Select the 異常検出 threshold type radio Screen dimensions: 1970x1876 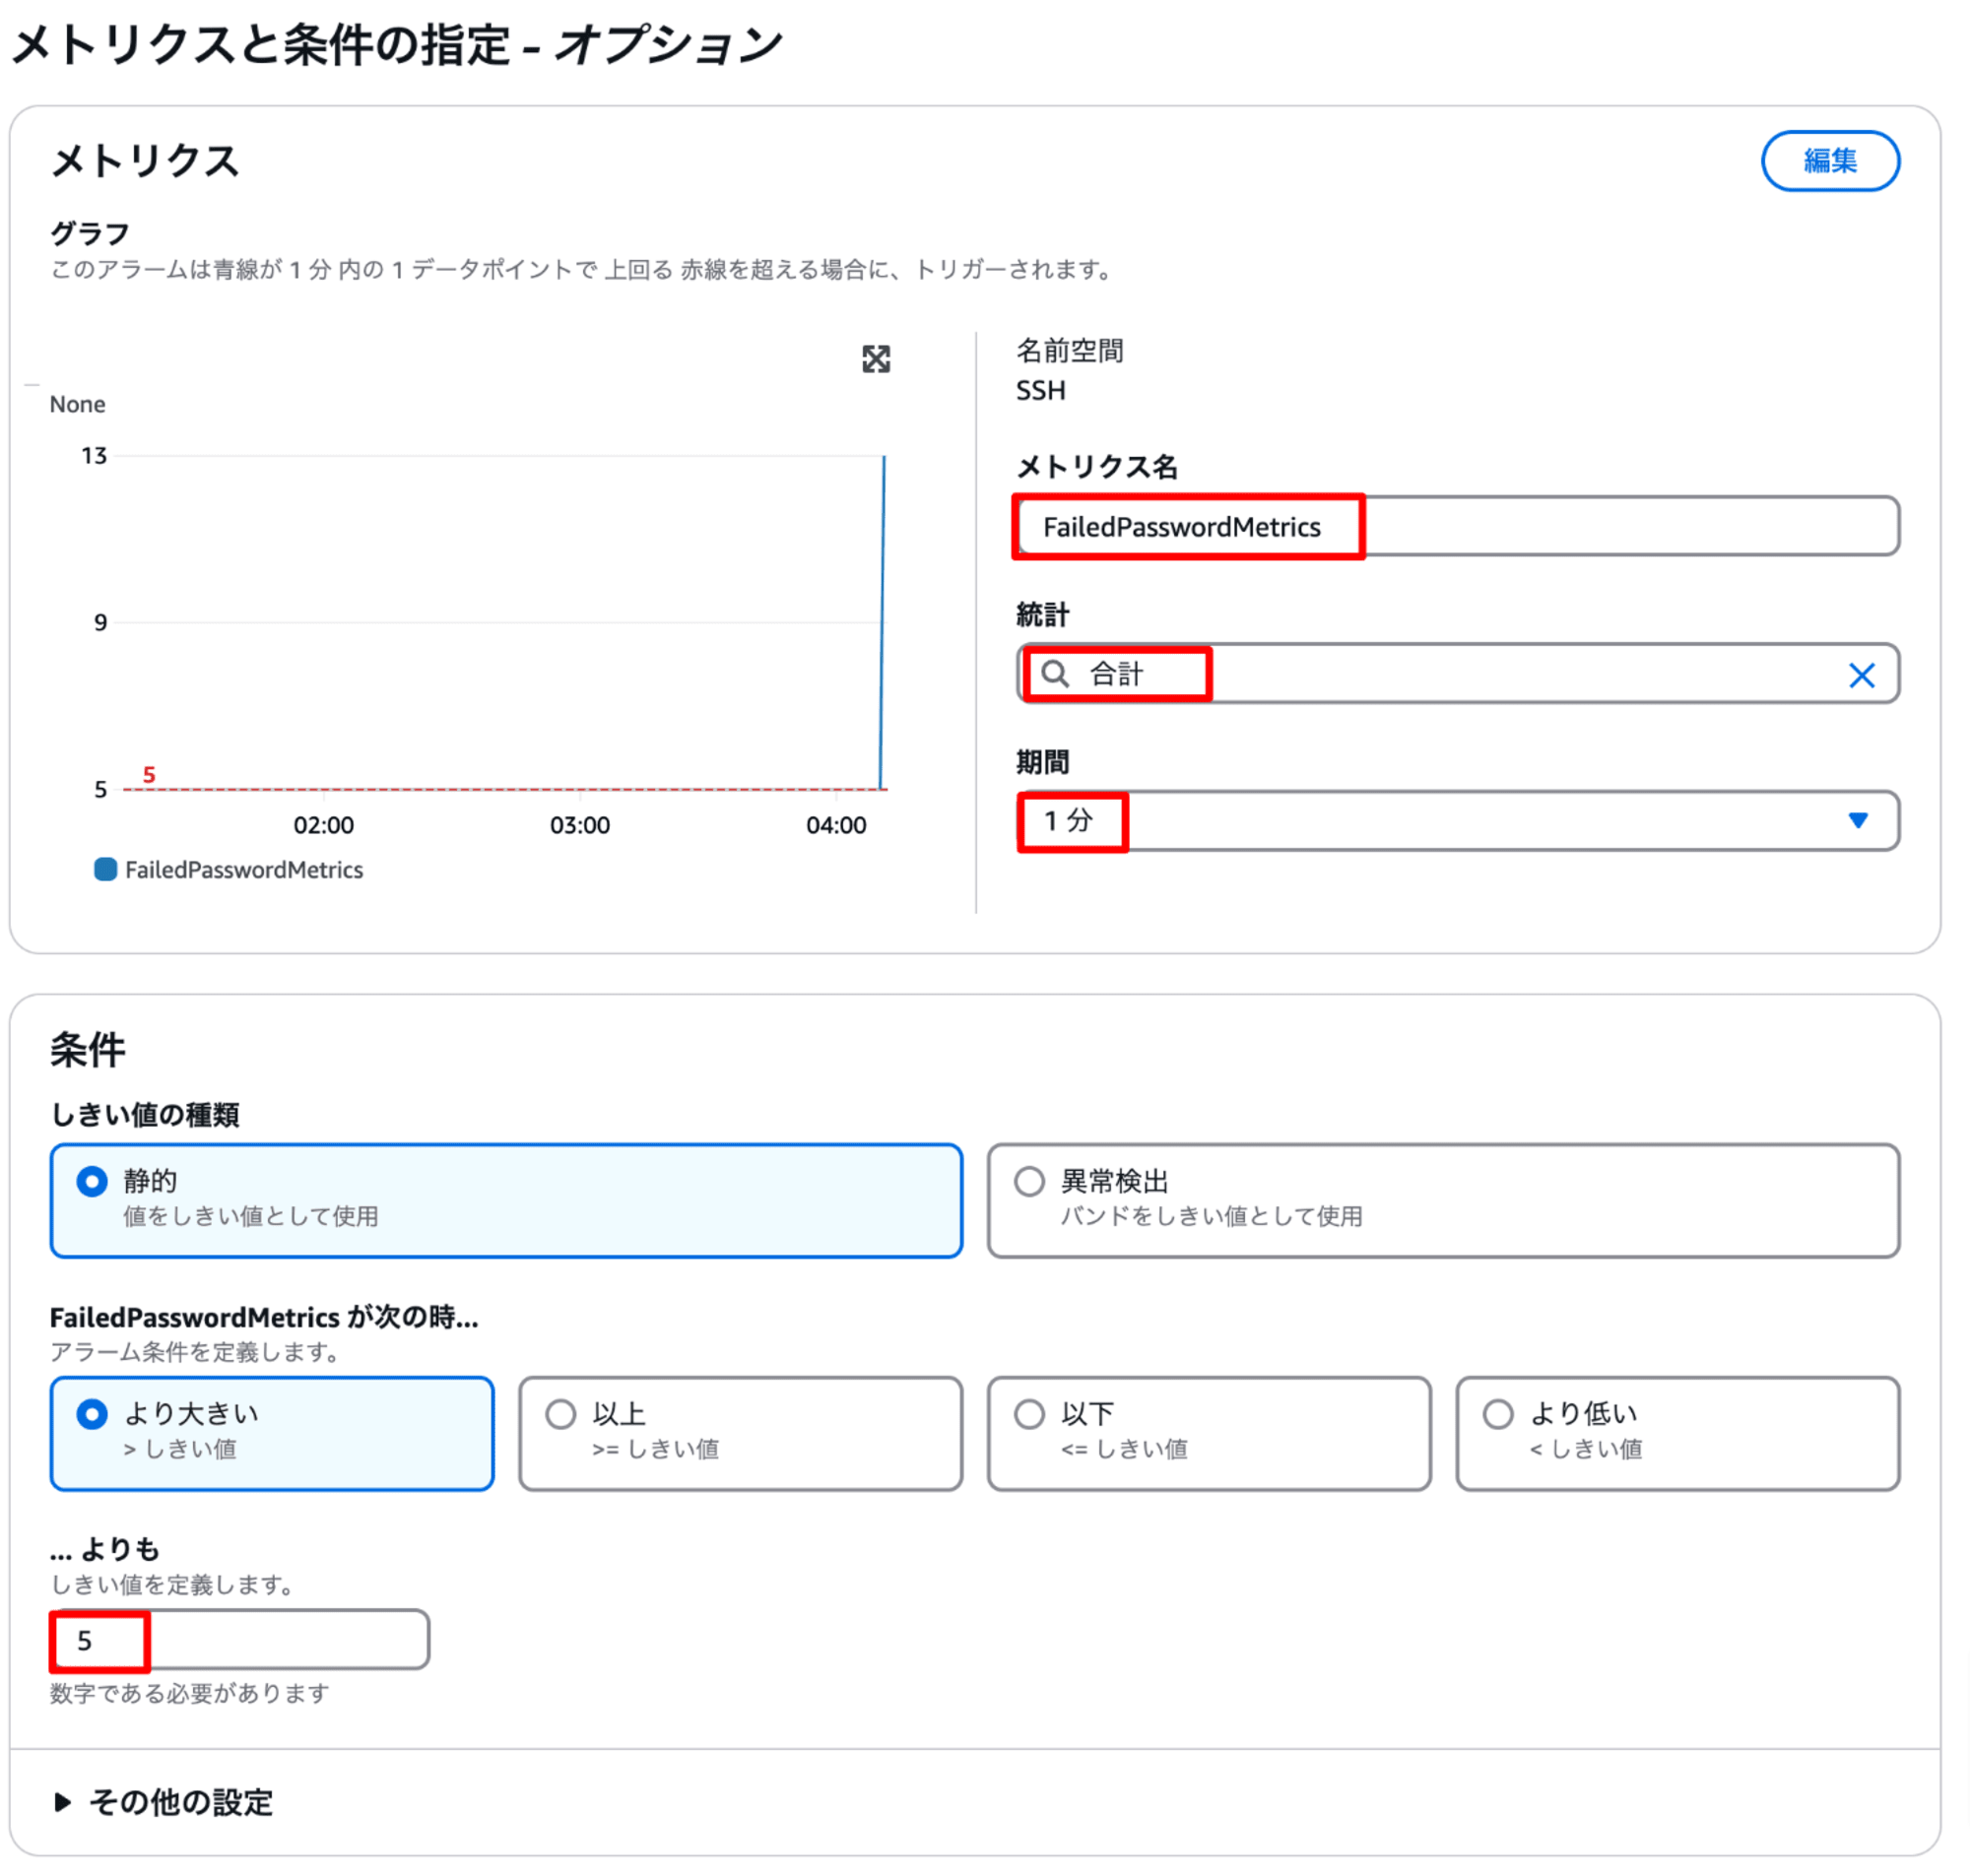pyautogui.click(x=1029, y=1181)
